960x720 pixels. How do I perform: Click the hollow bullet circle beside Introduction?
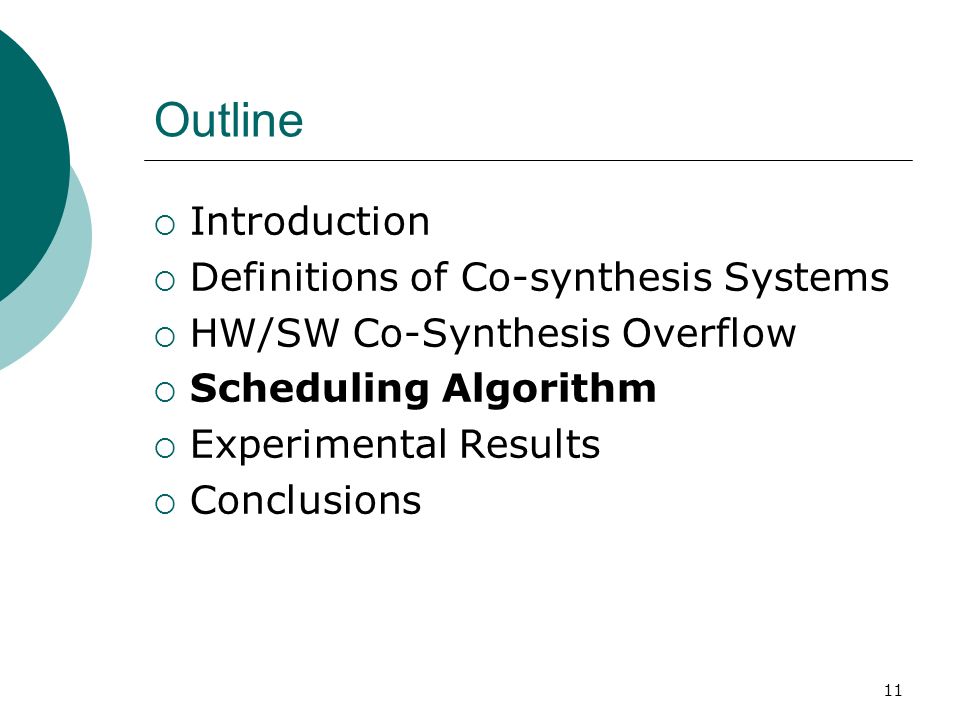[165, 225]
